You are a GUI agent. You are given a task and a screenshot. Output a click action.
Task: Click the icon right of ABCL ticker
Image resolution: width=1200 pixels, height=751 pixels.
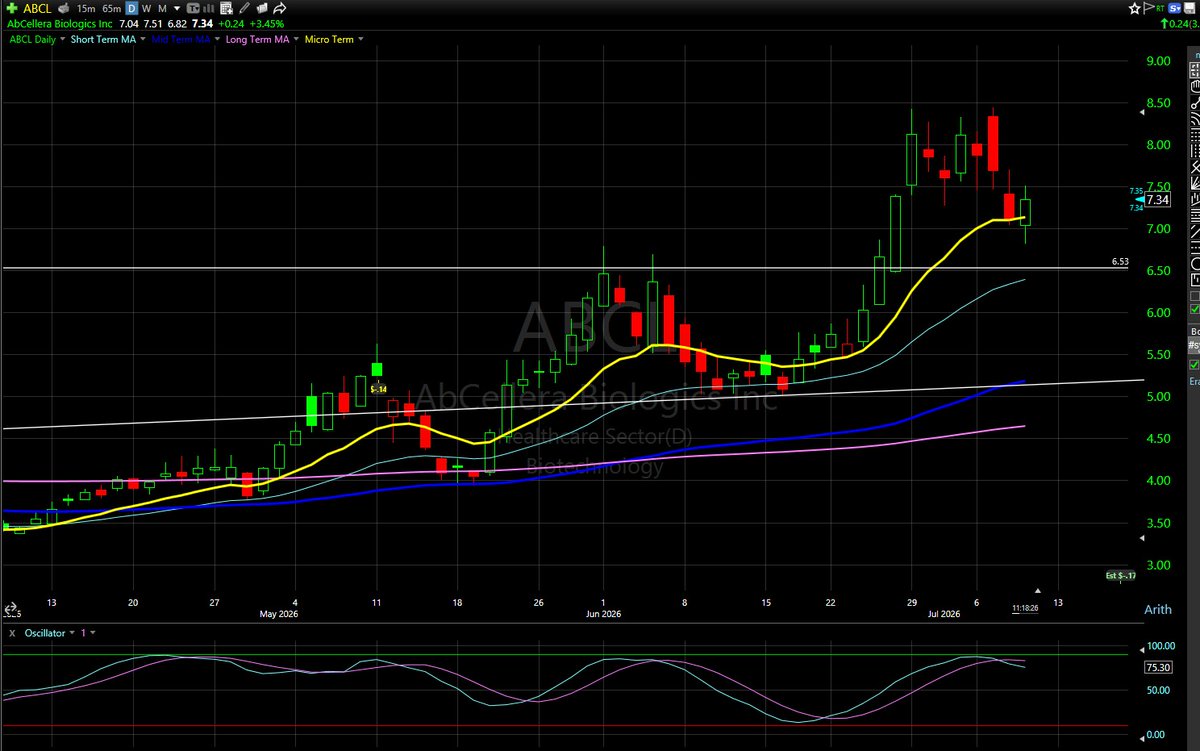tap(63, 9)
